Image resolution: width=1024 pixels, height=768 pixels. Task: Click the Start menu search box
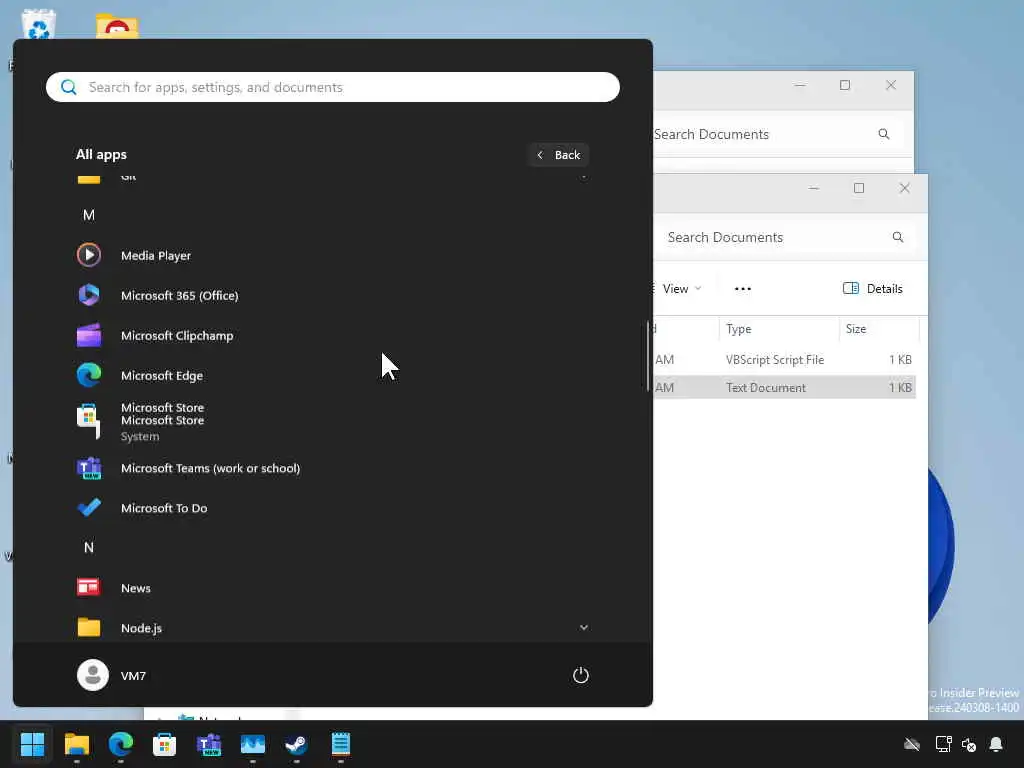pos(332,87)
